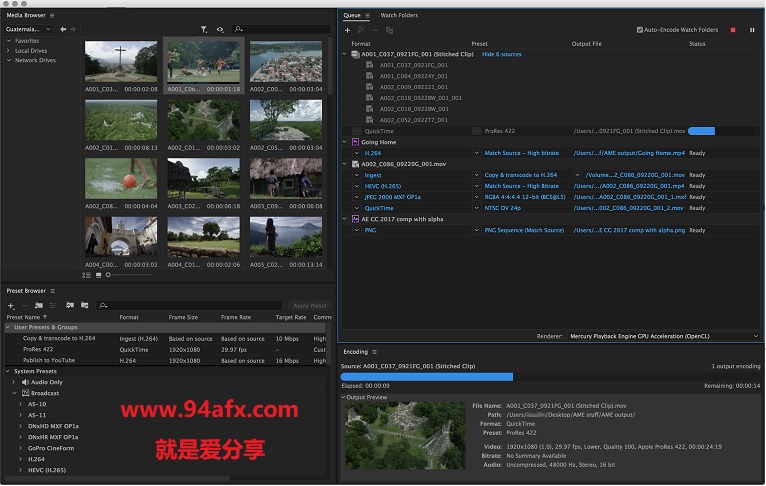
Task: Toggle Auto-Encode Watch Folders checkbox
Action: click(x=639, y=30)
